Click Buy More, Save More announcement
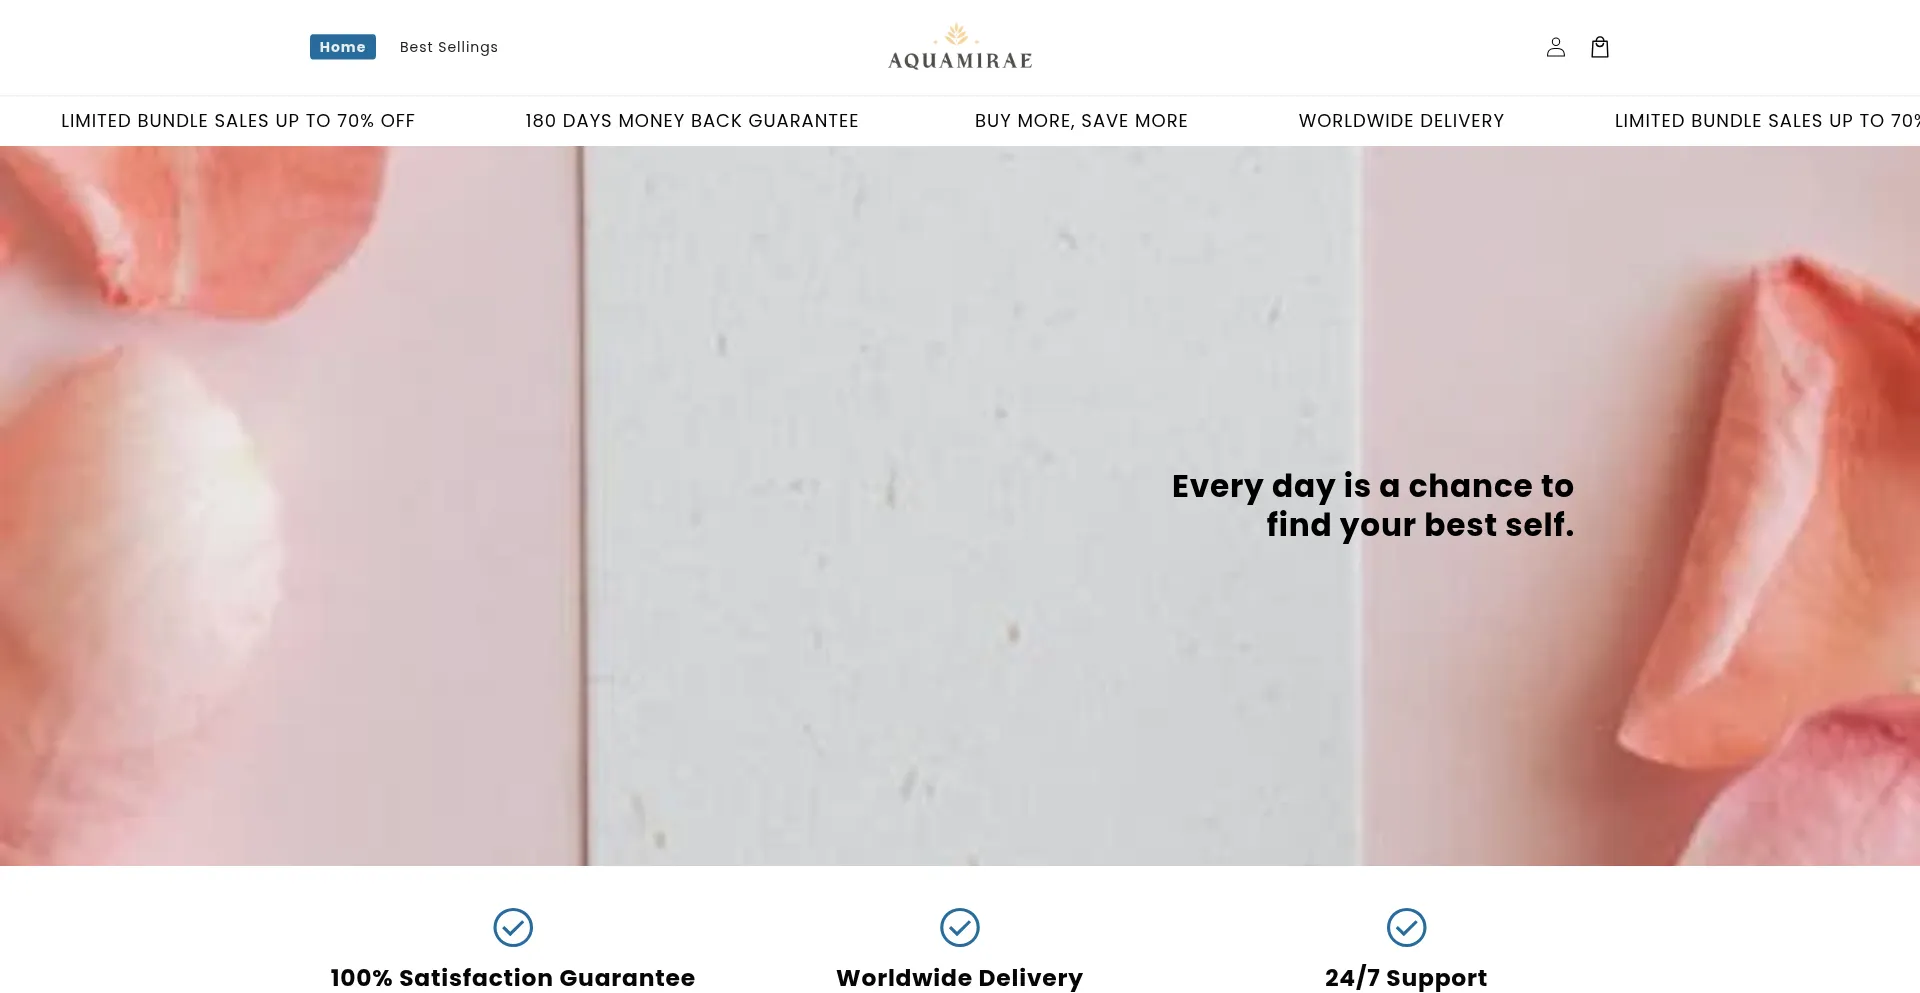The image size is (1920, 993). tap(1081, 121)
